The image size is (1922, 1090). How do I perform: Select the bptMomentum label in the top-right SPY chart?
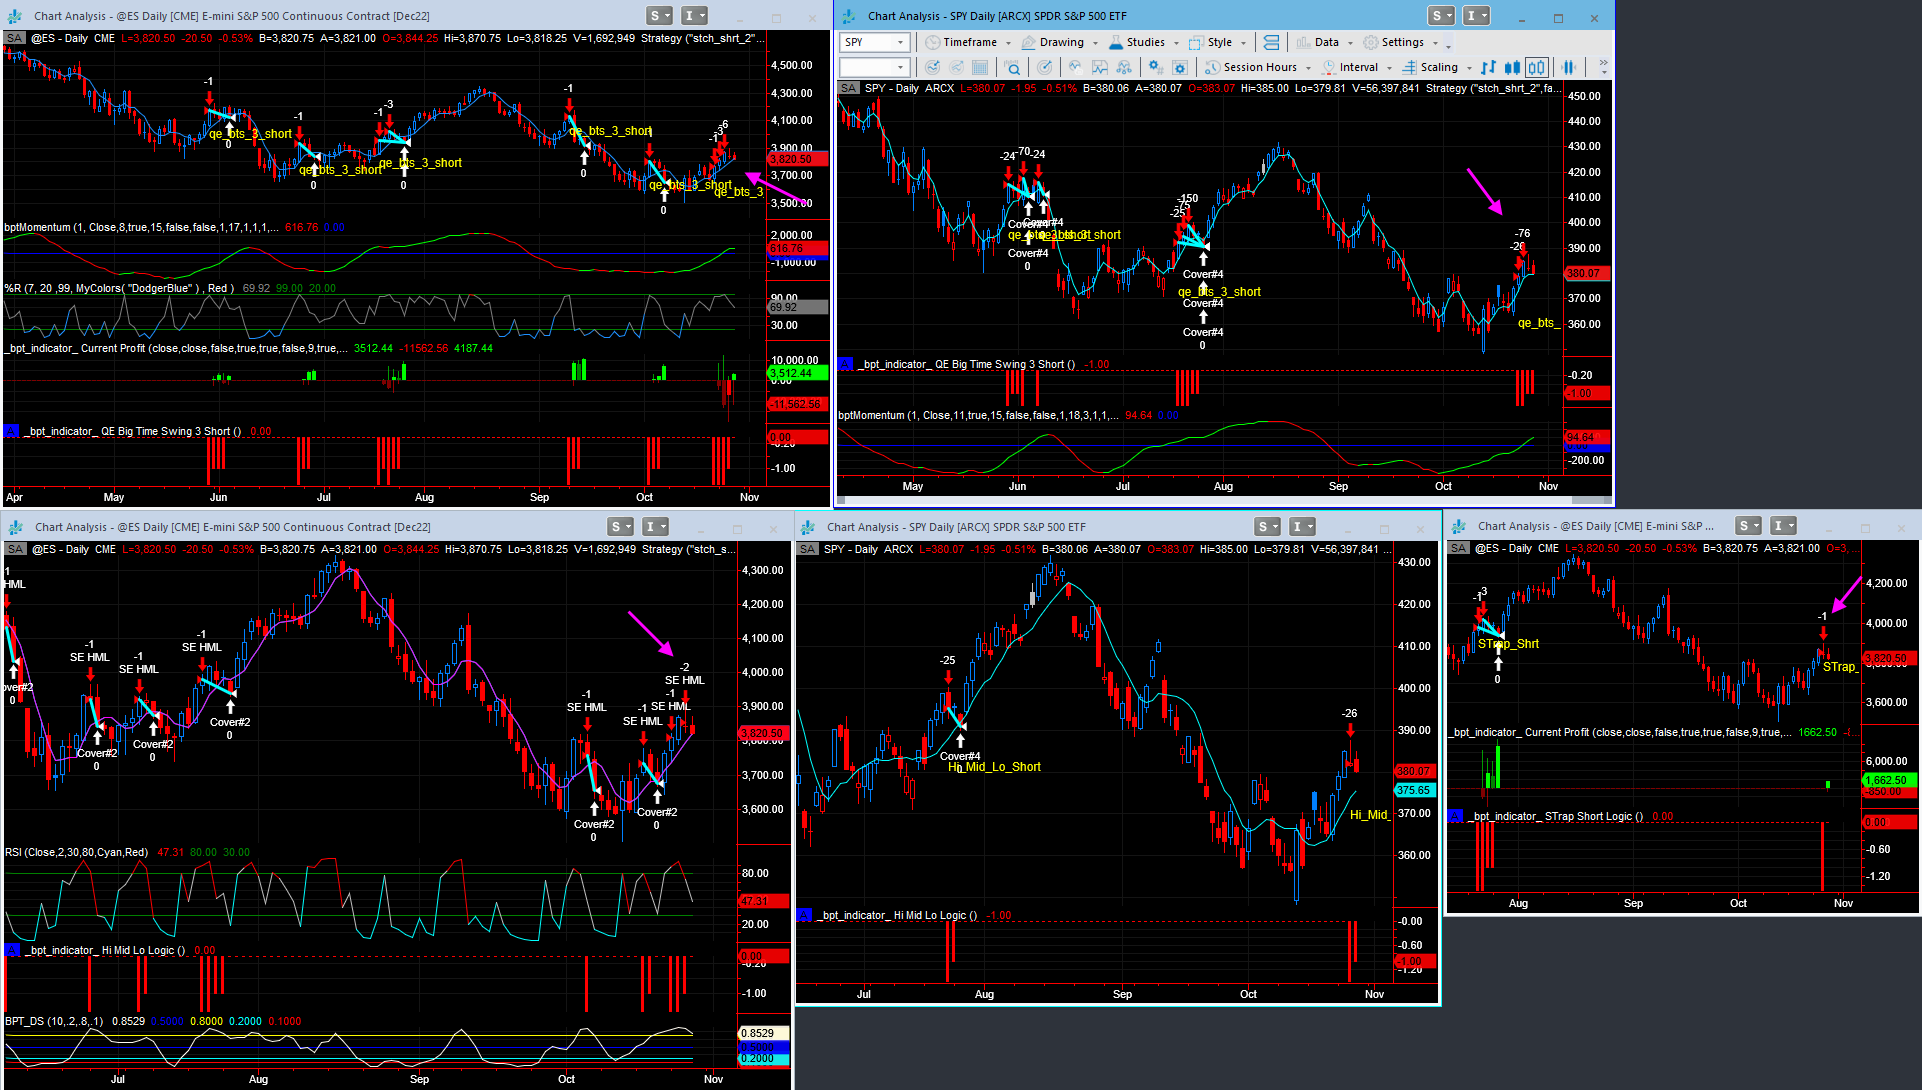[977, 415]
